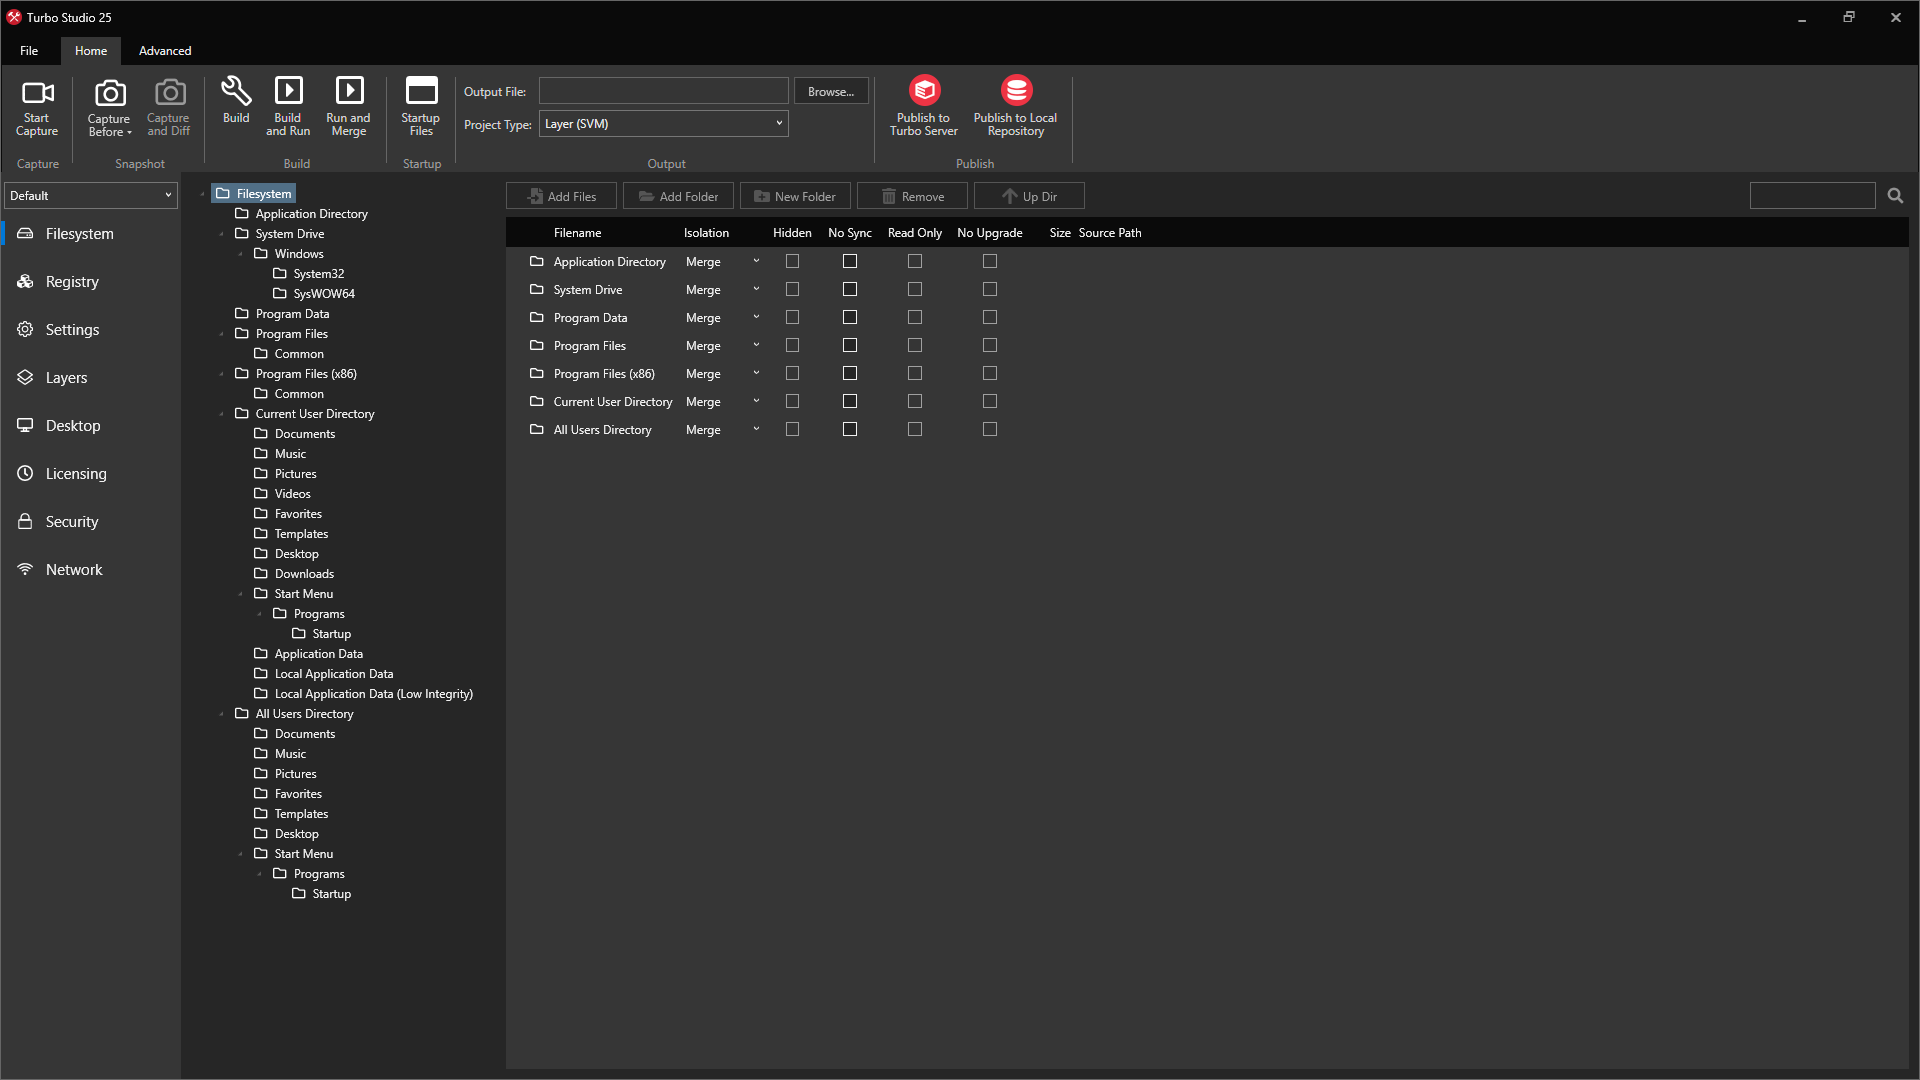The width and height of the screenshot is (1920, 1080).
Task: Open the Security sidebar section
Action: (x=90, y=522)
